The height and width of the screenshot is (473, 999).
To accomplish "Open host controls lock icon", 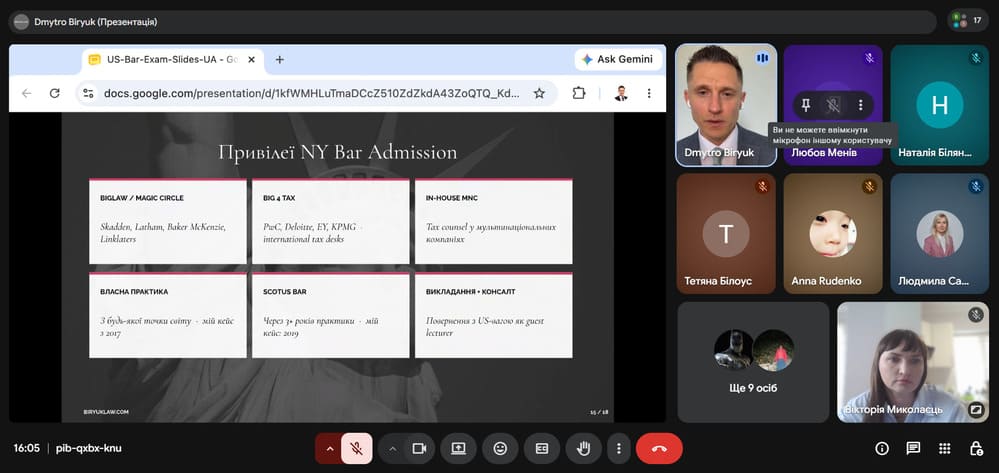I will (x=975, y=449).
